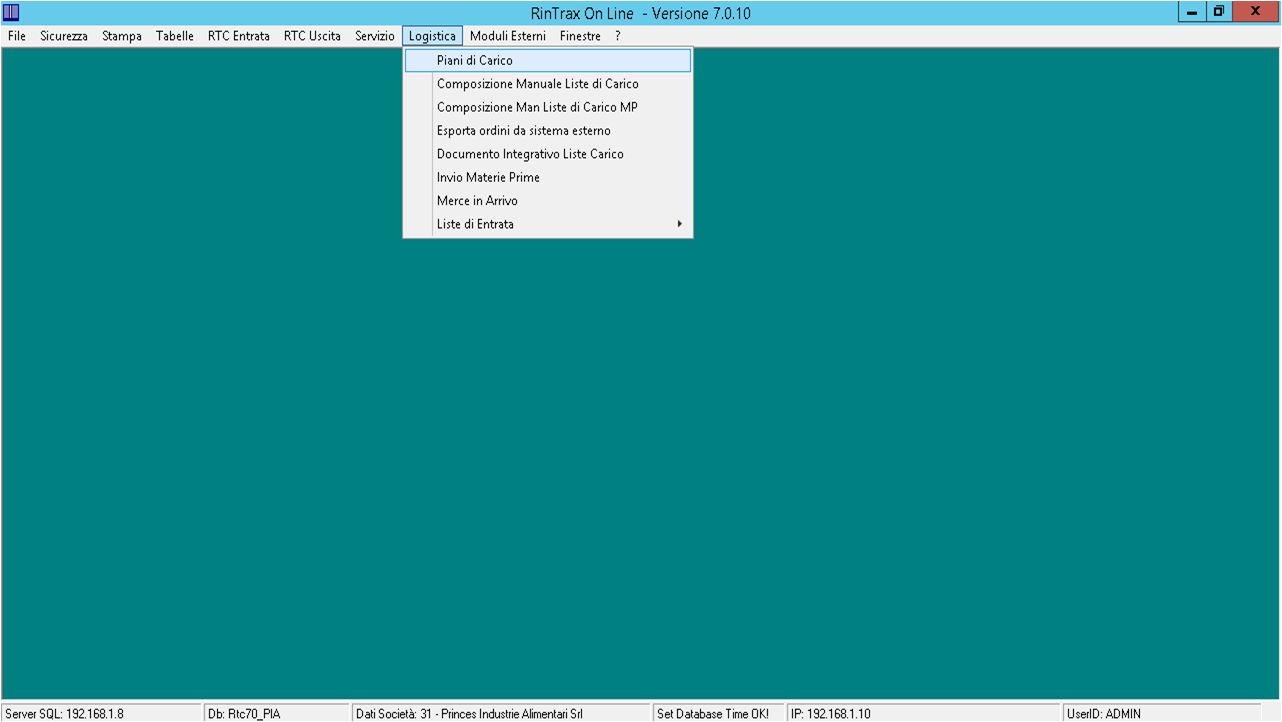Expand the Liste di Entrata submenu
1282x722 pixels.
548,224
